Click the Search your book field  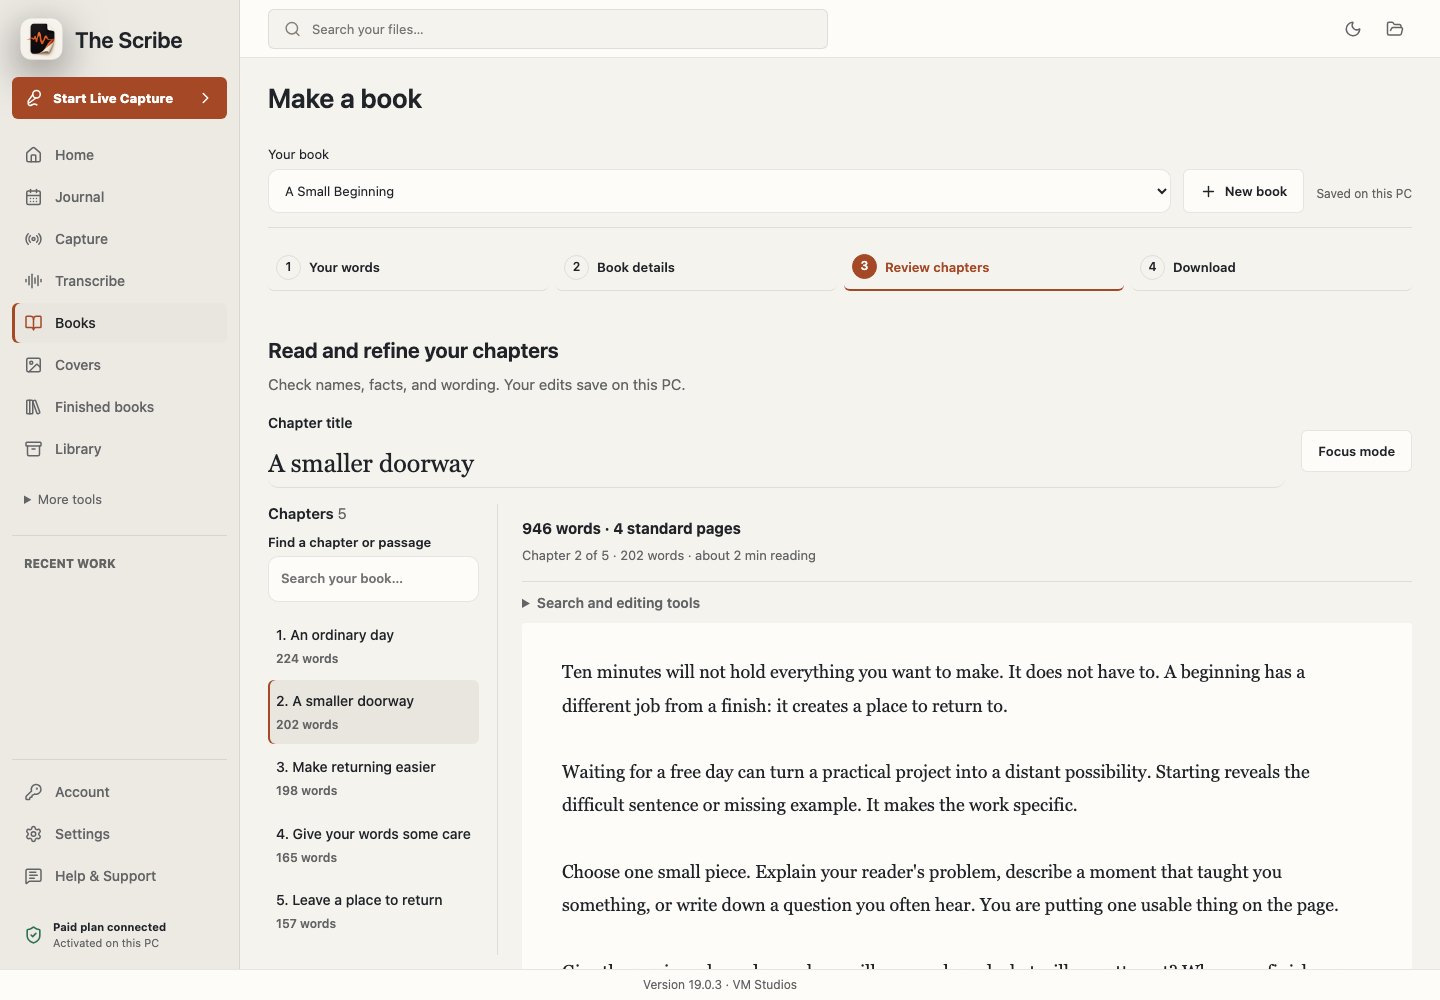(373, 579)
